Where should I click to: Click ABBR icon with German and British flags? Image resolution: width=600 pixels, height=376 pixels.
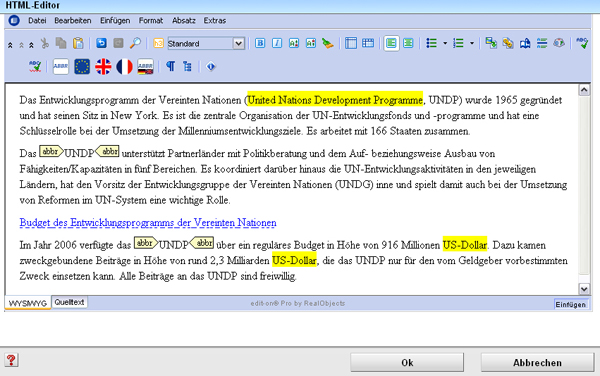[145, 67]
